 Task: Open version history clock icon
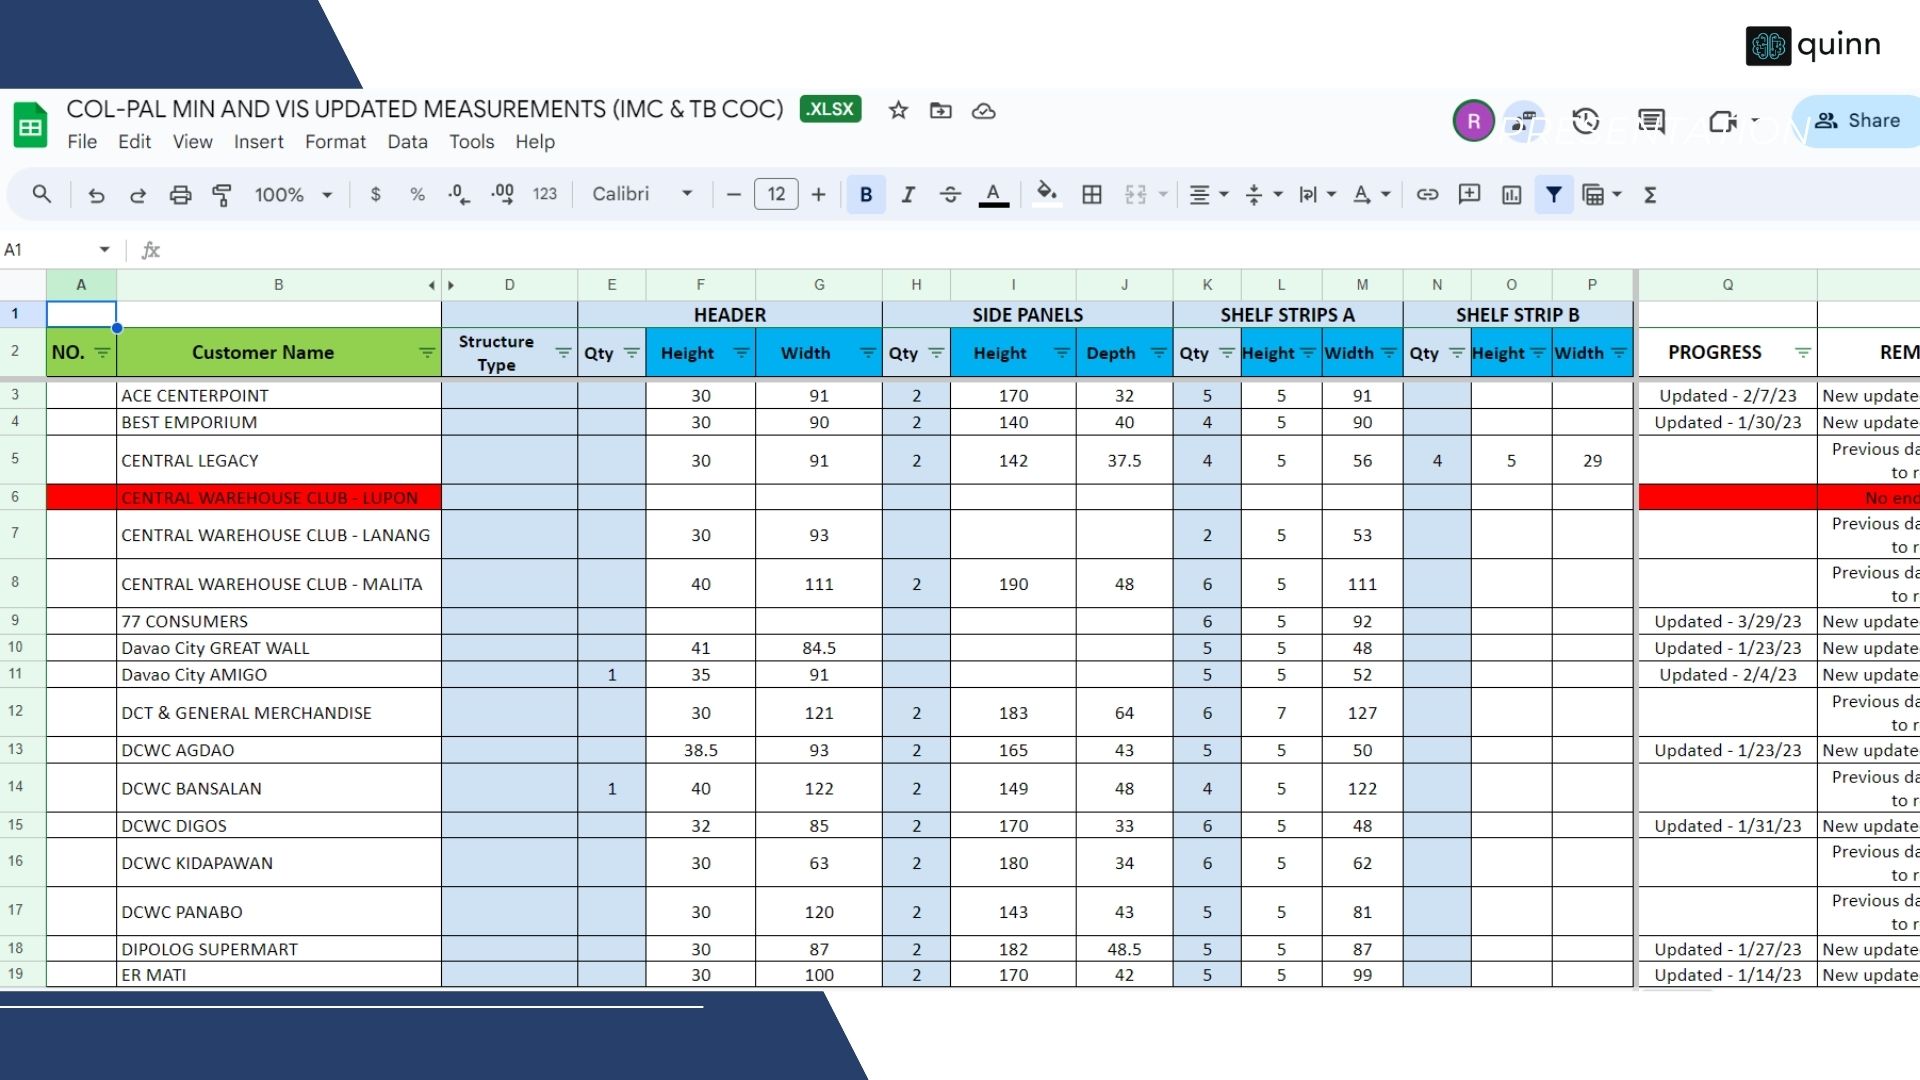point(1586,121)
